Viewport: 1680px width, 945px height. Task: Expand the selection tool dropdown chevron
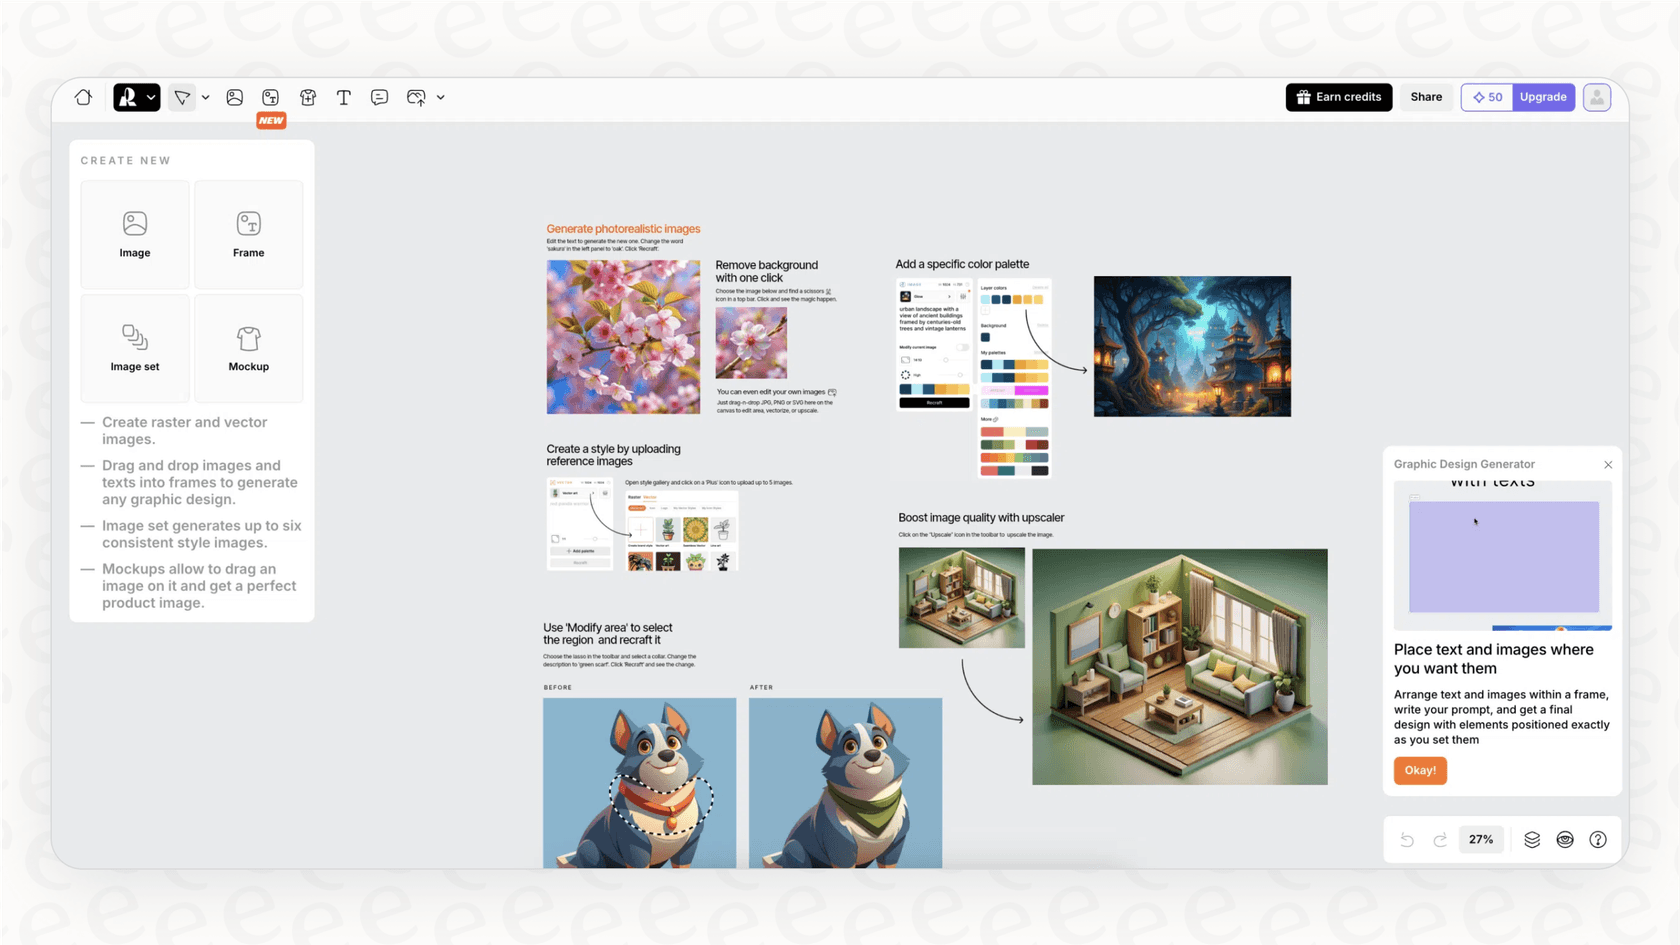click(206, 97)
